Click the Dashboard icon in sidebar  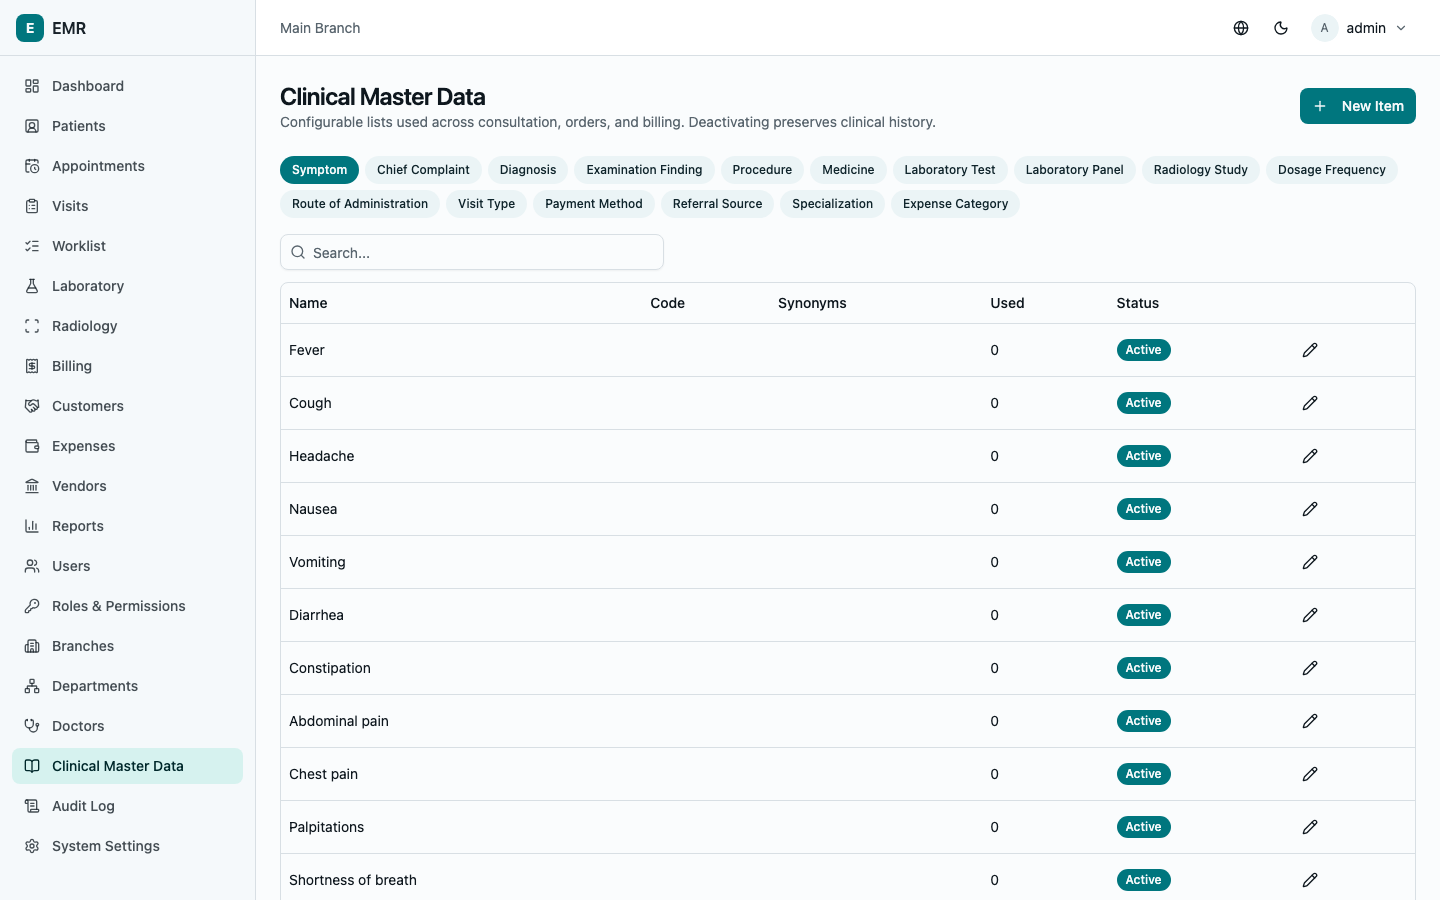[x=32, y=86]
